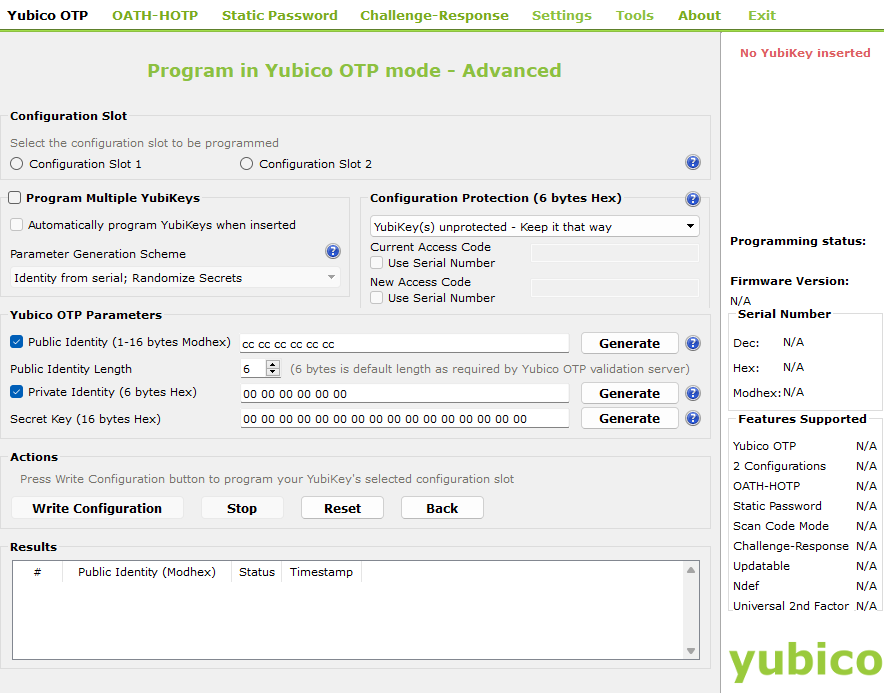Click the Back button
This screenshot has height=693, width=884.
(x=442, y=508)
